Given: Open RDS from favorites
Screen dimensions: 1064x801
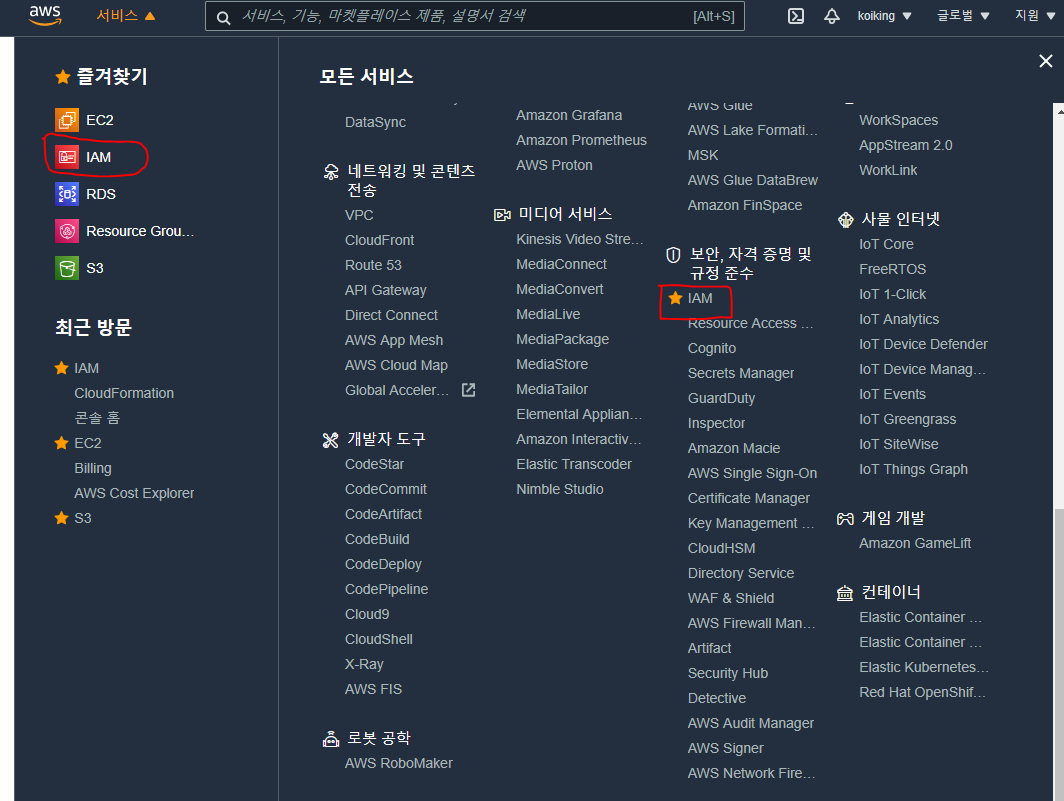Looking at the screenshot, I should pos(101,194).
